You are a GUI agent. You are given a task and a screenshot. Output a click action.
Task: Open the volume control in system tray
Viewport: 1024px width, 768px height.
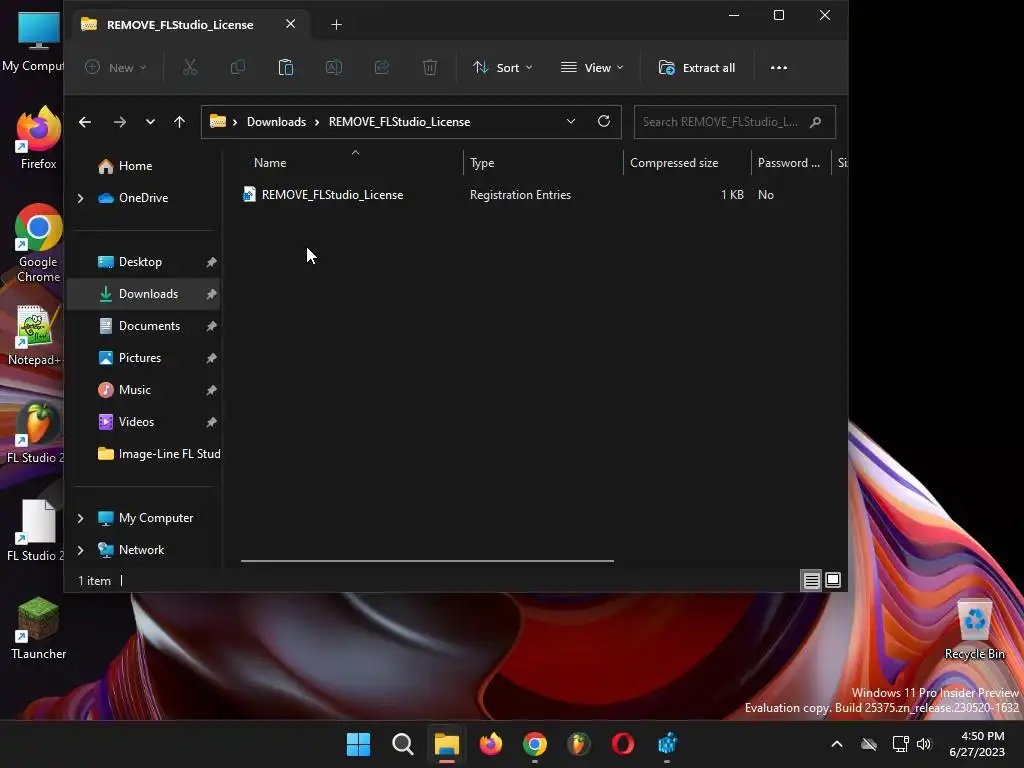924,744
